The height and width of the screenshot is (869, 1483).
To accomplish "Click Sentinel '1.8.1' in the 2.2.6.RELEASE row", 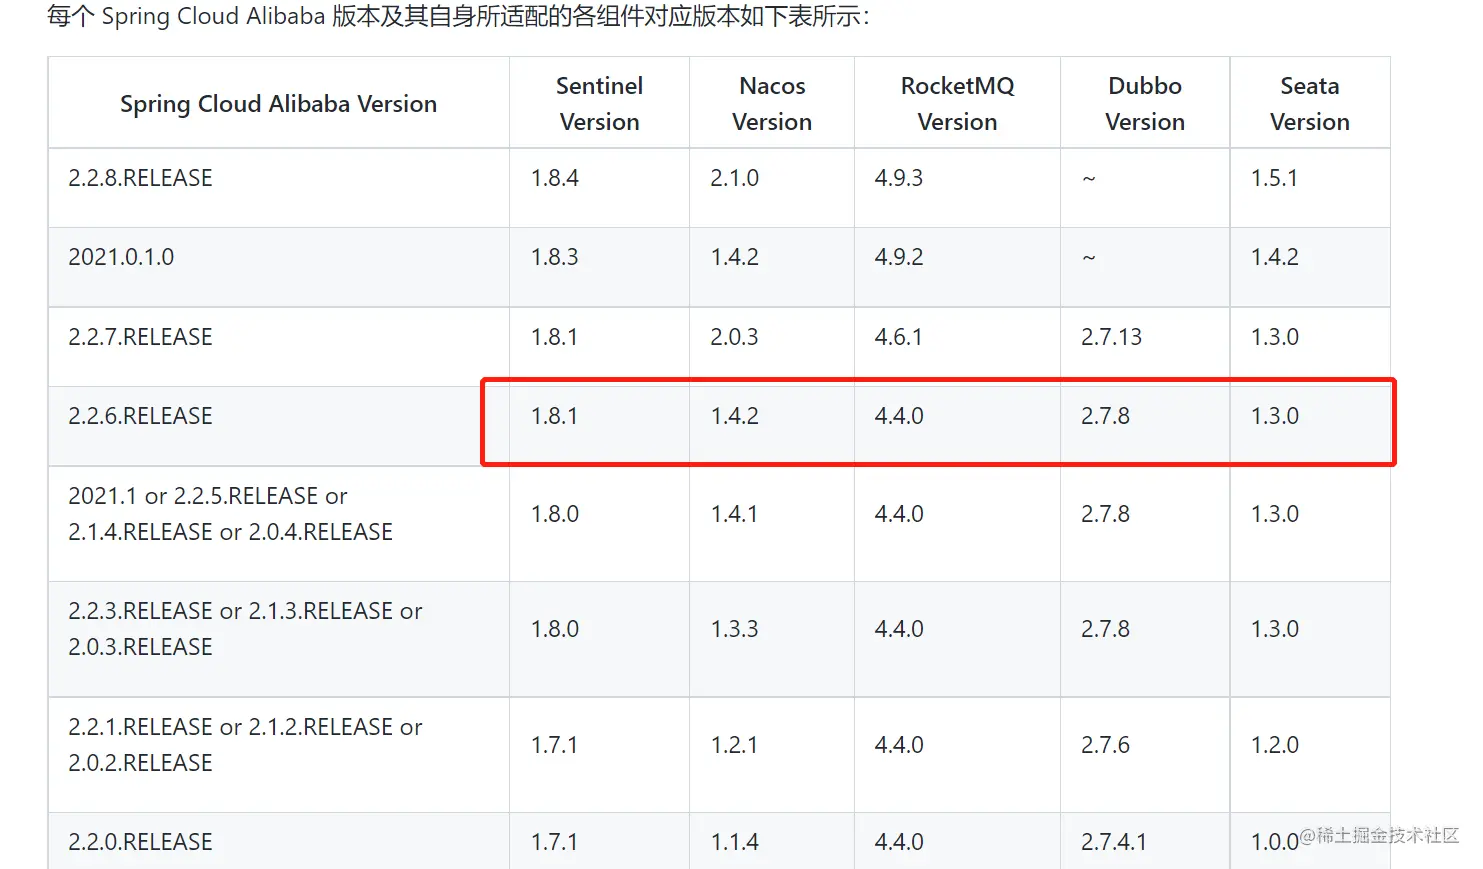I will 554,416.
